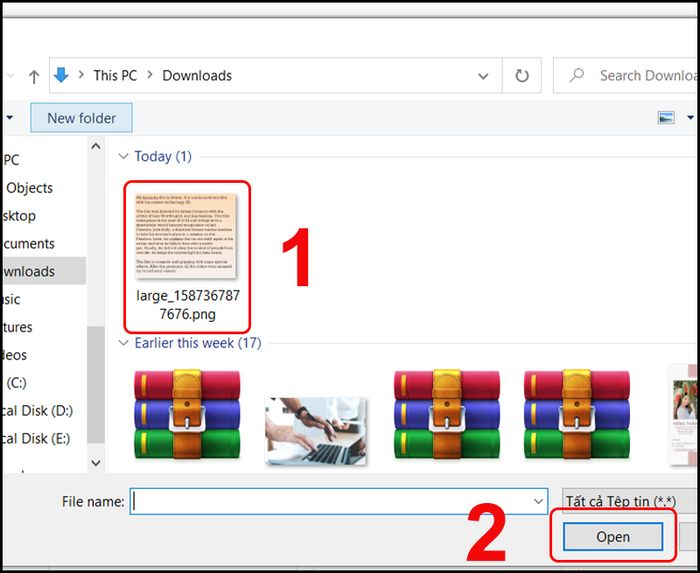700x573 pixels.
Task: Open the (C:) drive in navigation pane
Action: point(16,383)
